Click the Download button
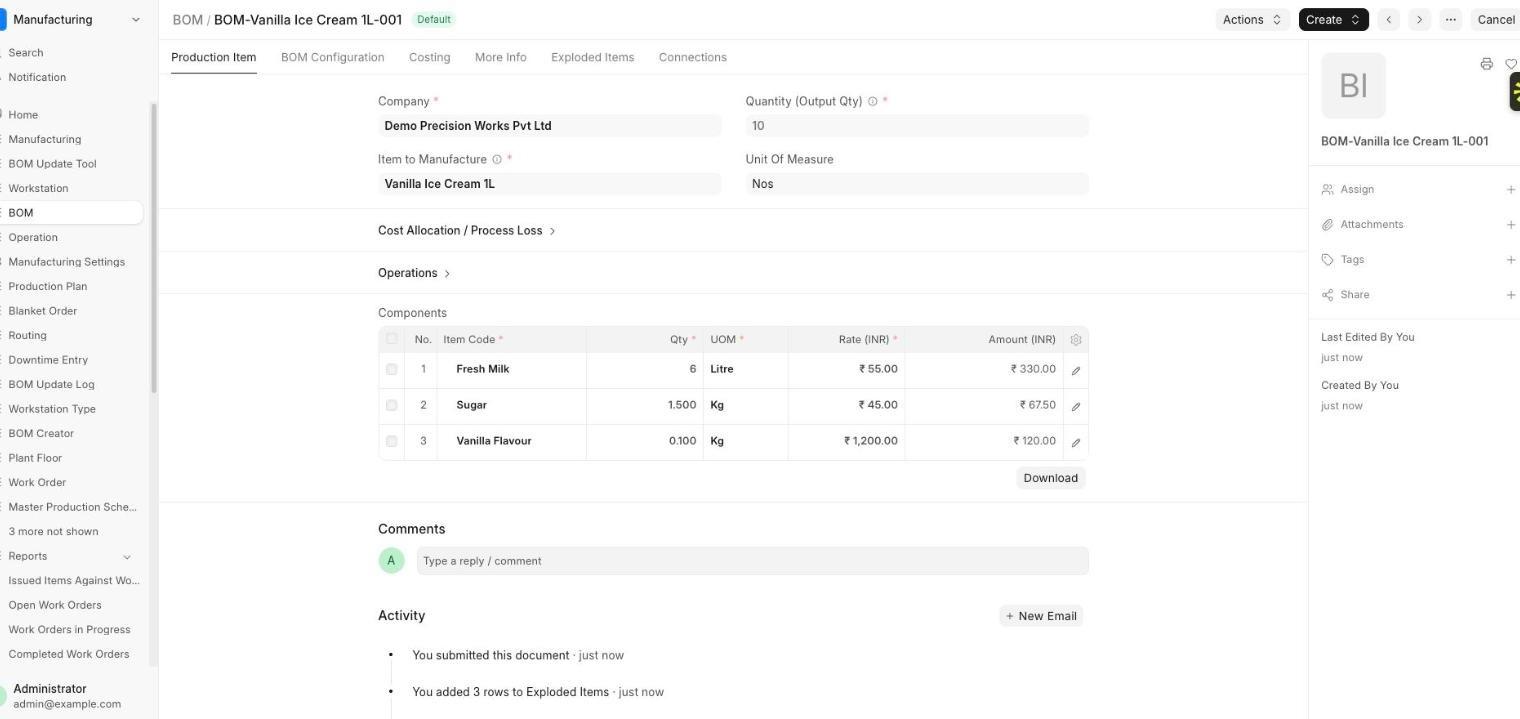1520x719 pixels. pyautogui.click(x=1050, y=478)
